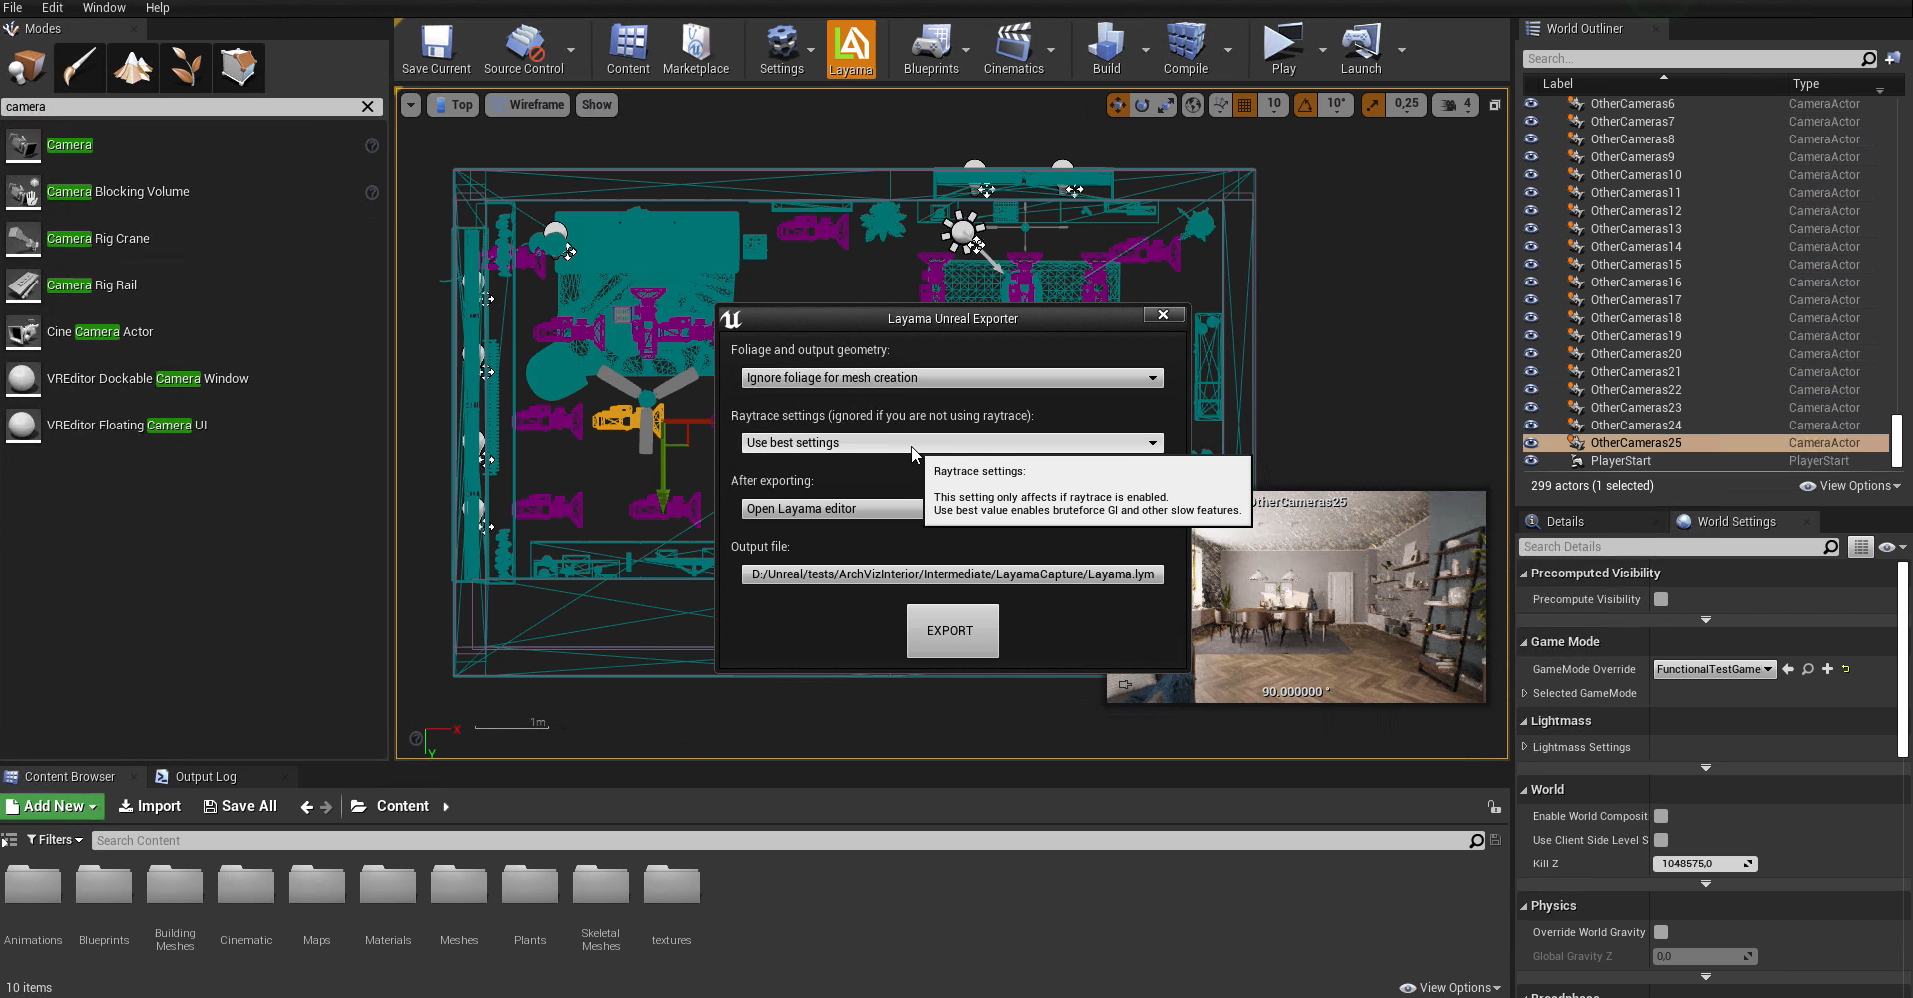Open the GameMode Override dropdown
The image size is (1913, 998).
1715,669
